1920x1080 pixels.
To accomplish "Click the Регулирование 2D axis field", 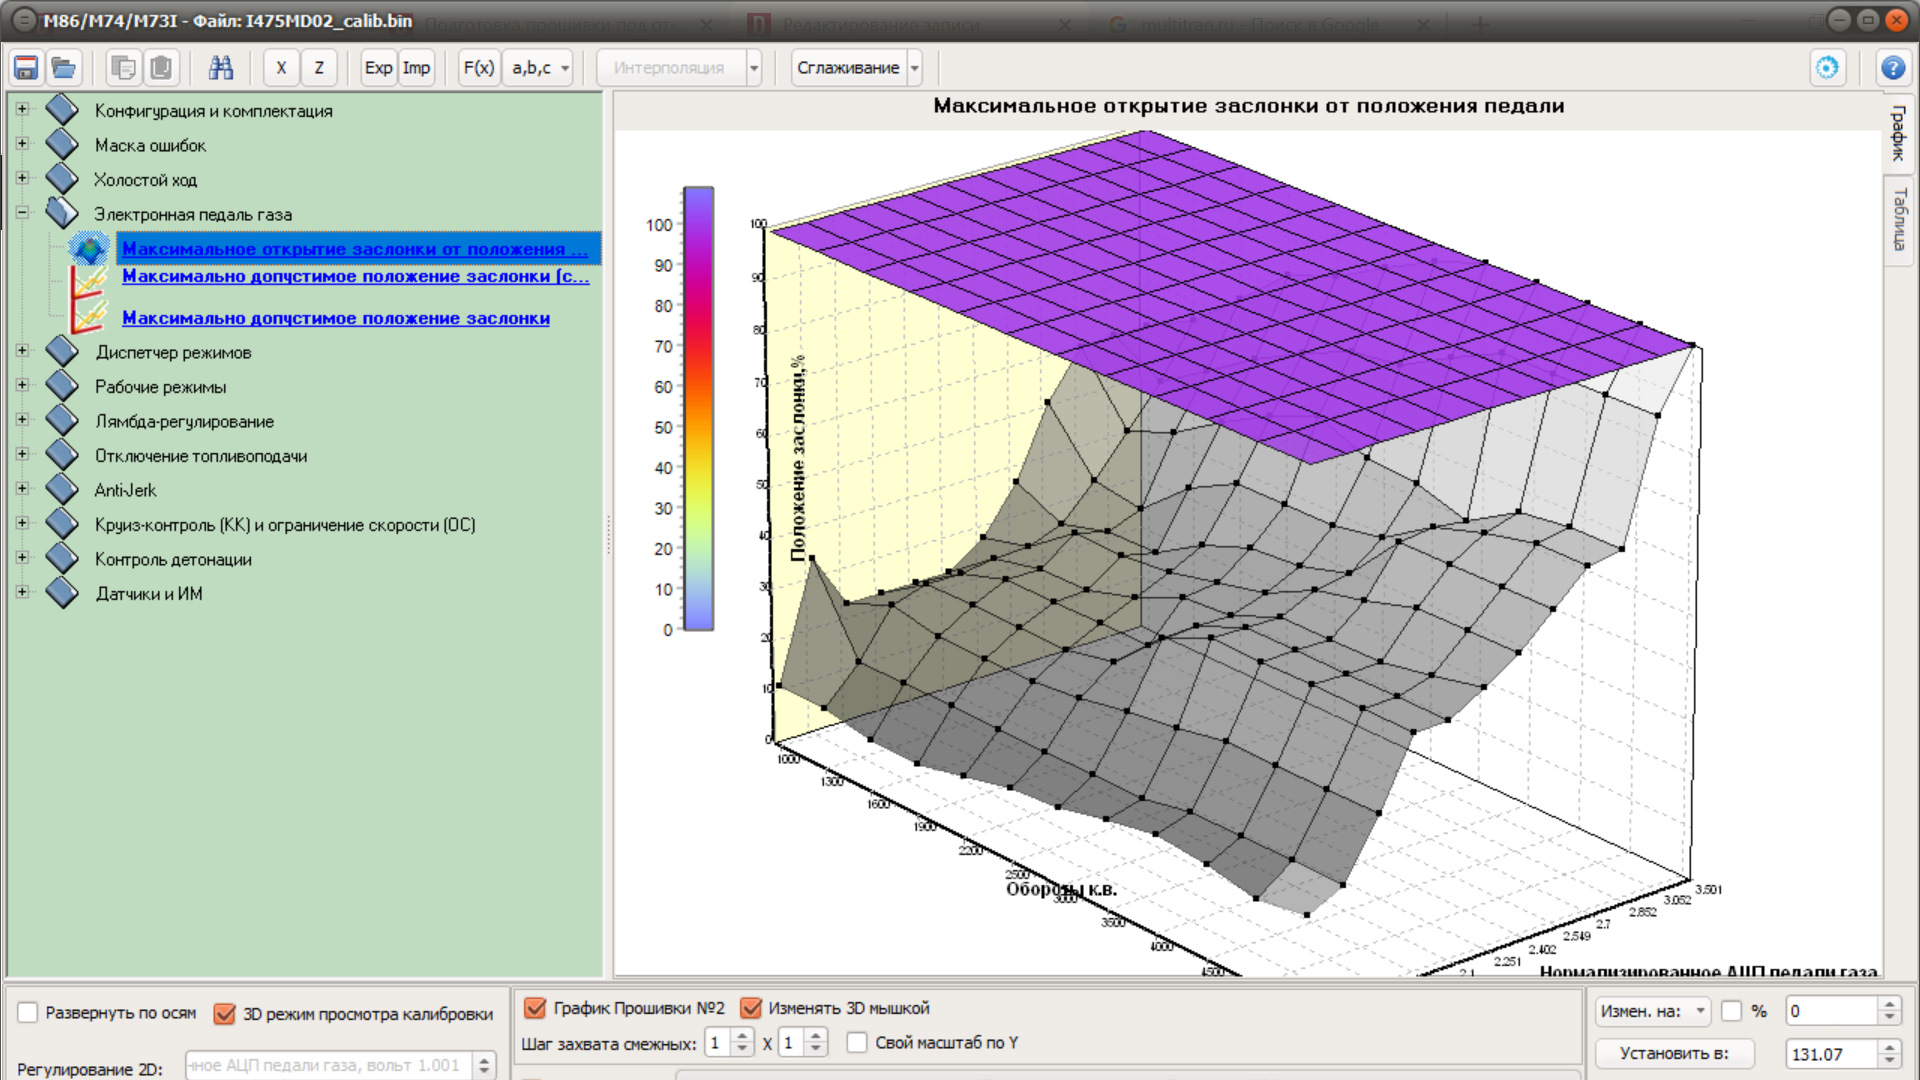I will point(329,1065).
